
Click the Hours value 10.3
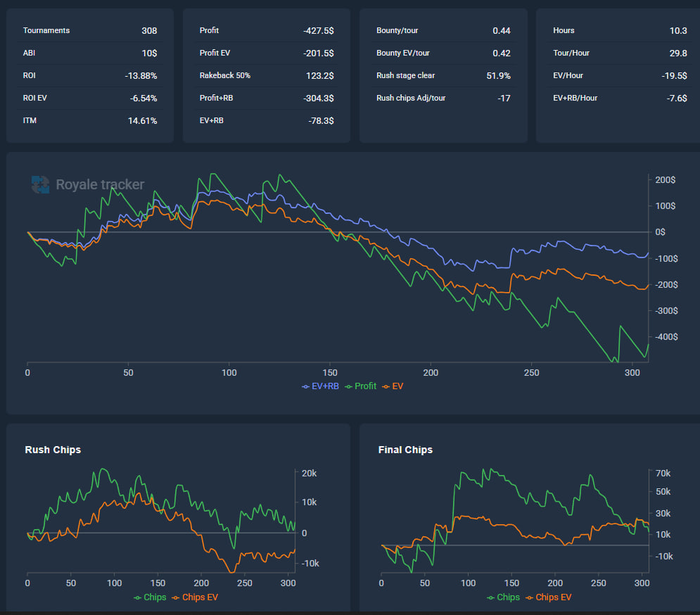pos(675,31)
